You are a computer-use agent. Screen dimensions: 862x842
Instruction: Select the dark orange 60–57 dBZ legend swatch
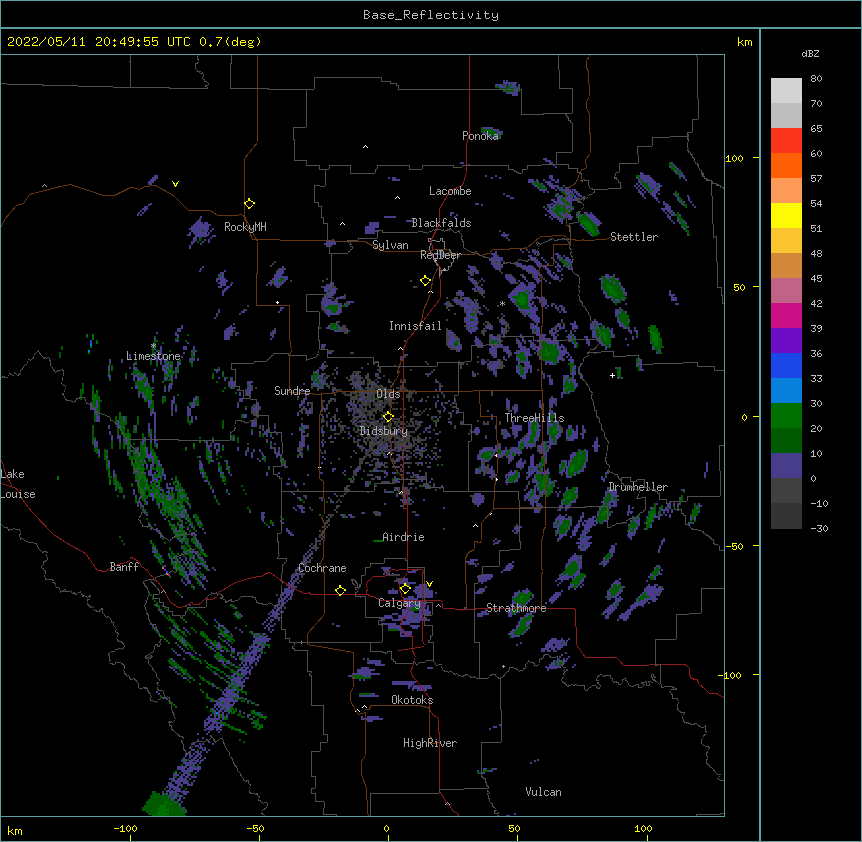tap(786, 165)
